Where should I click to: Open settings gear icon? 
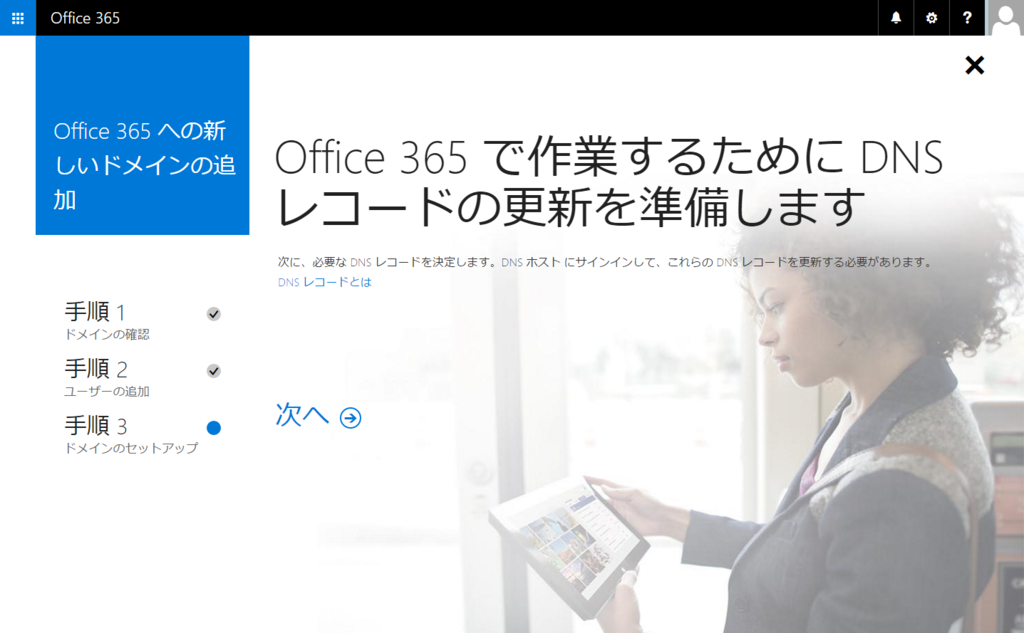click(x=931, y=18)
